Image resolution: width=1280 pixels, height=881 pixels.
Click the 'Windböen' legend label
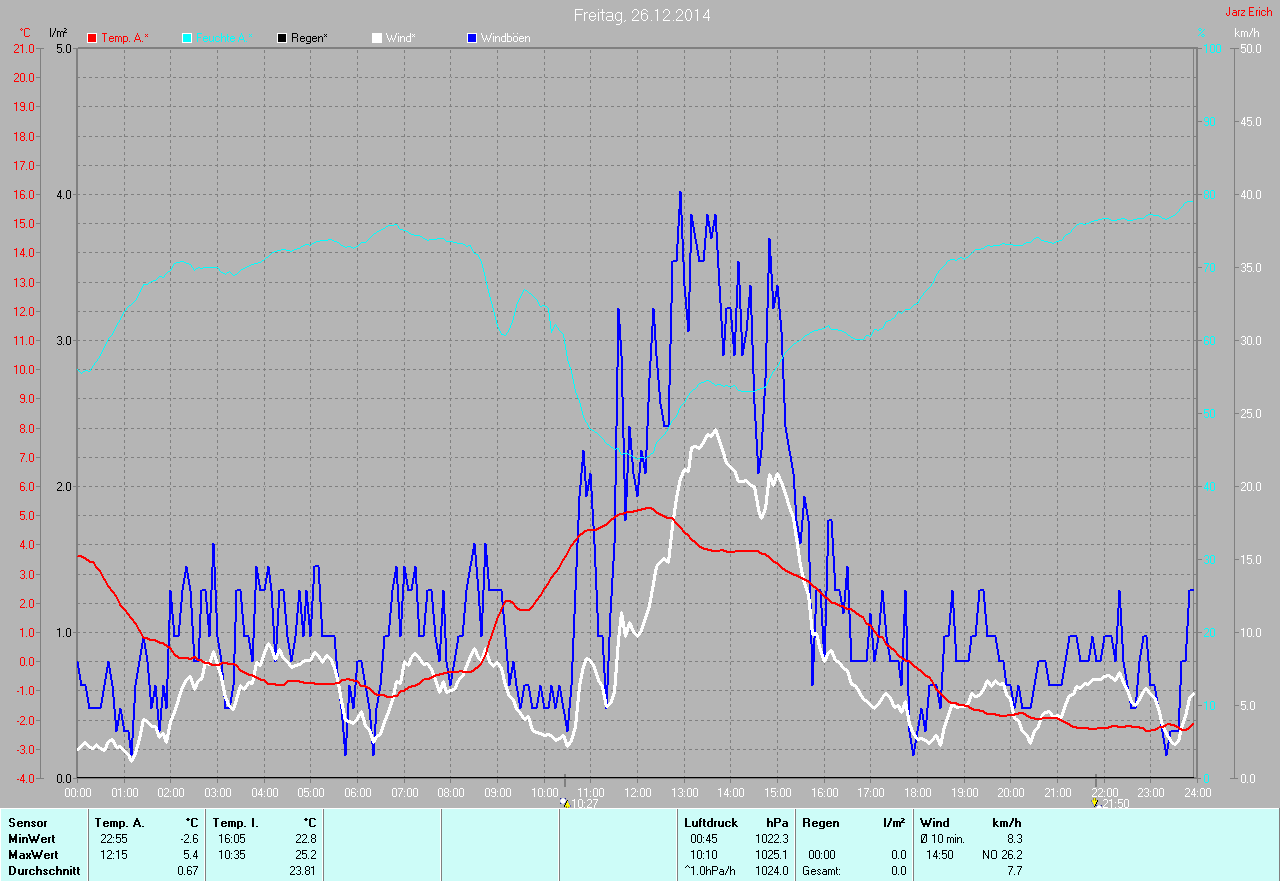(506, 38)
